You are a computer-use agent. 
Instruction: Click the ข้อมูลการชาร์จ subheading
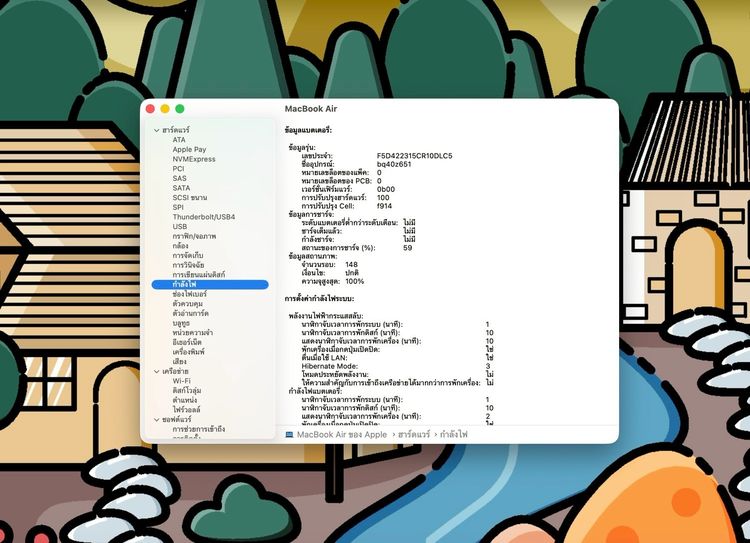pyautogui.click(x=311, y=214)
